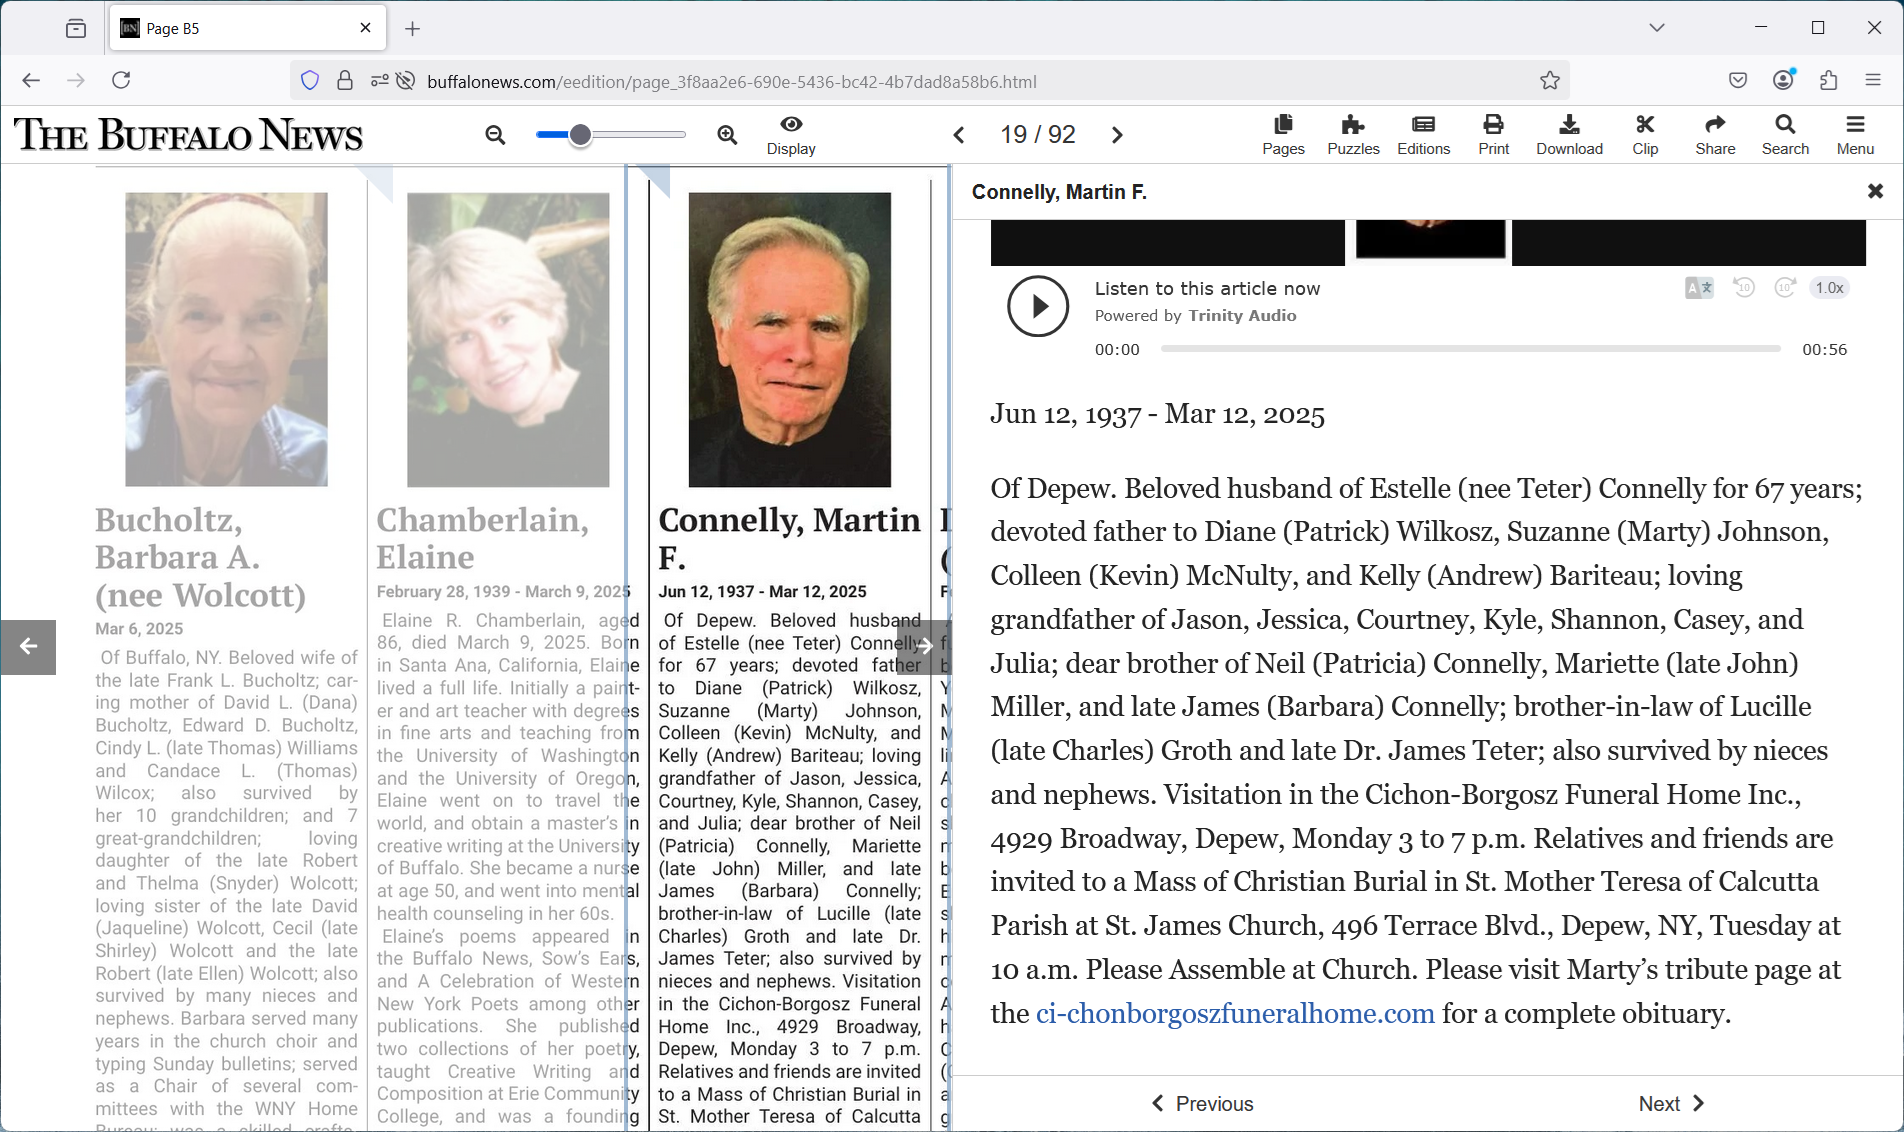Zoom out with the magnifier minus icon
The image size is (1904, 1132).
(x=495, y=135)
